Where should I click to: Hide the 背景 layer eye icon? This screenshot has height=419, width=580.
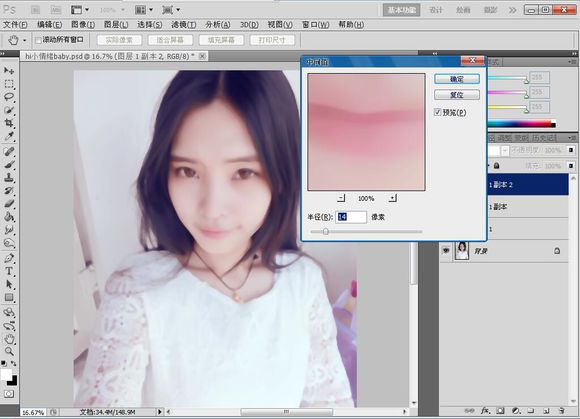coord(446,251)
